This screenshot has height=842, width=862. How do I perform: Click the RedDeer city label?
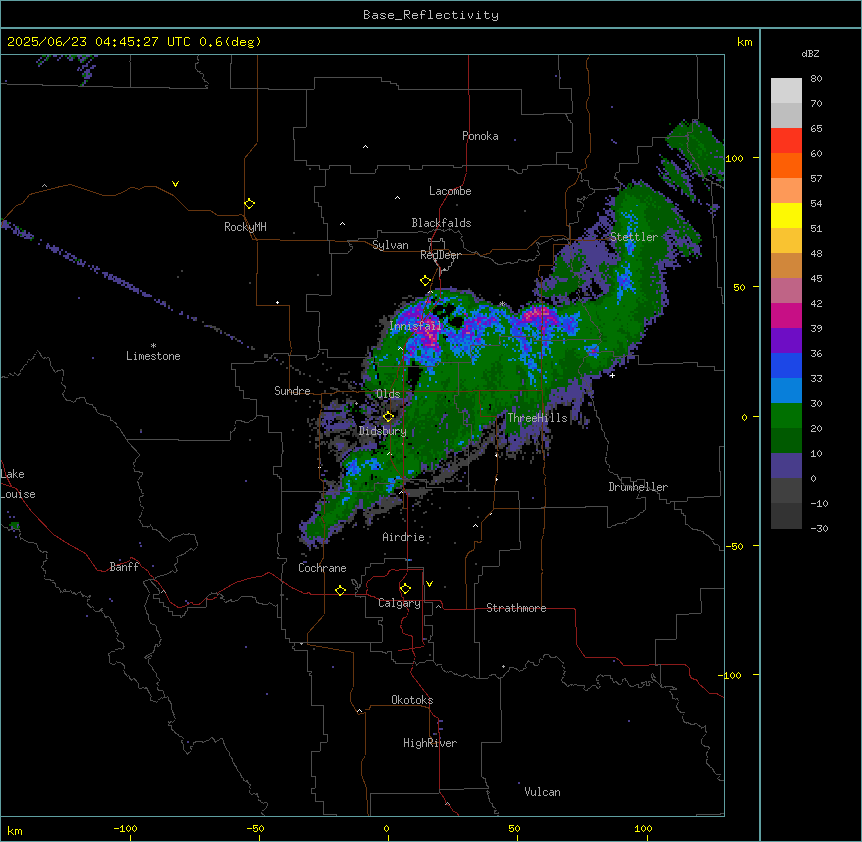click(x=441, y=256)
